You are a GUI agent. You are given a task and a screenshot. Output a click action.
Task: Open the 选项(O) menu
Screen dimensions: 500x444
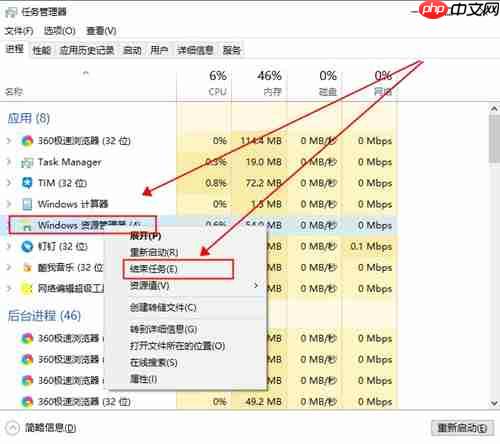pos(60,31)
